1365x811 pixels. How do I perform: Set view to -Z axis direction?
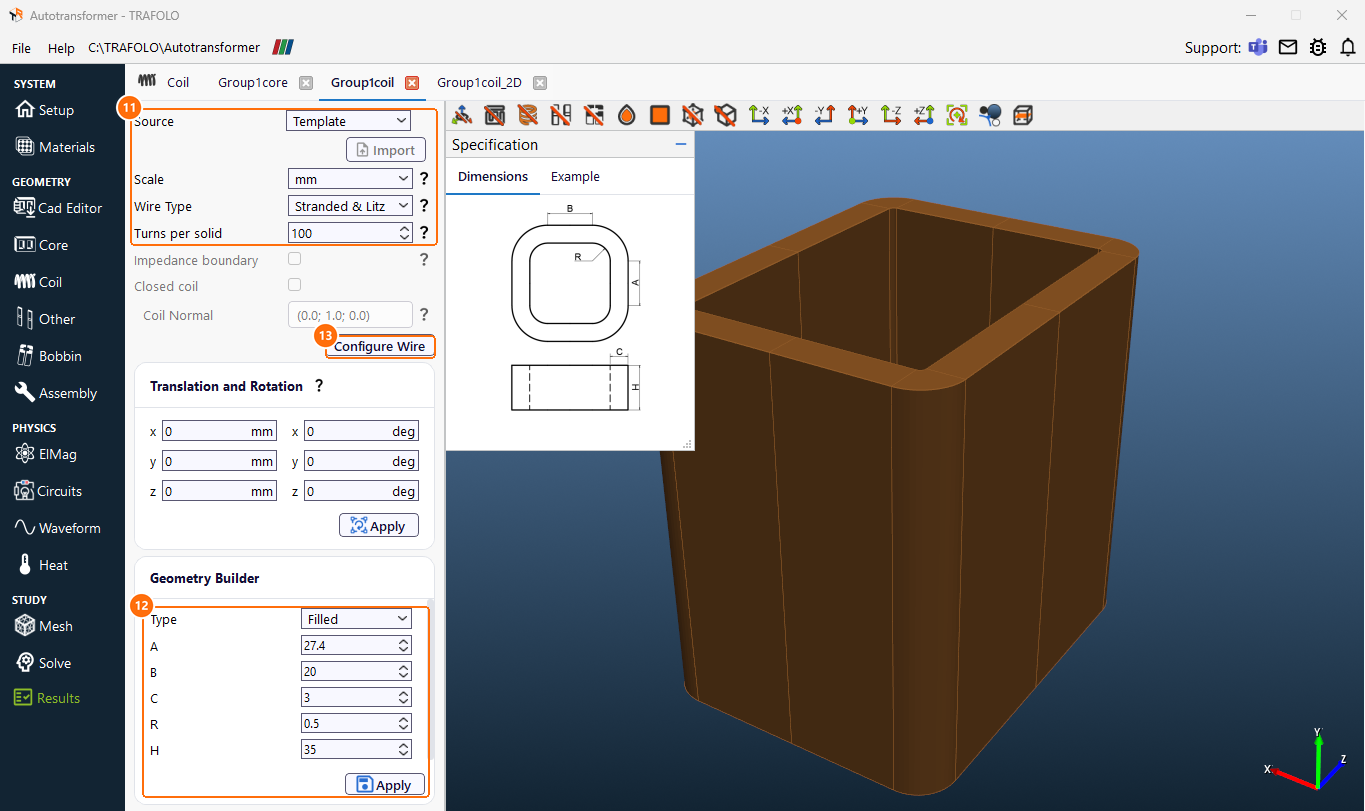pos(891,115)
